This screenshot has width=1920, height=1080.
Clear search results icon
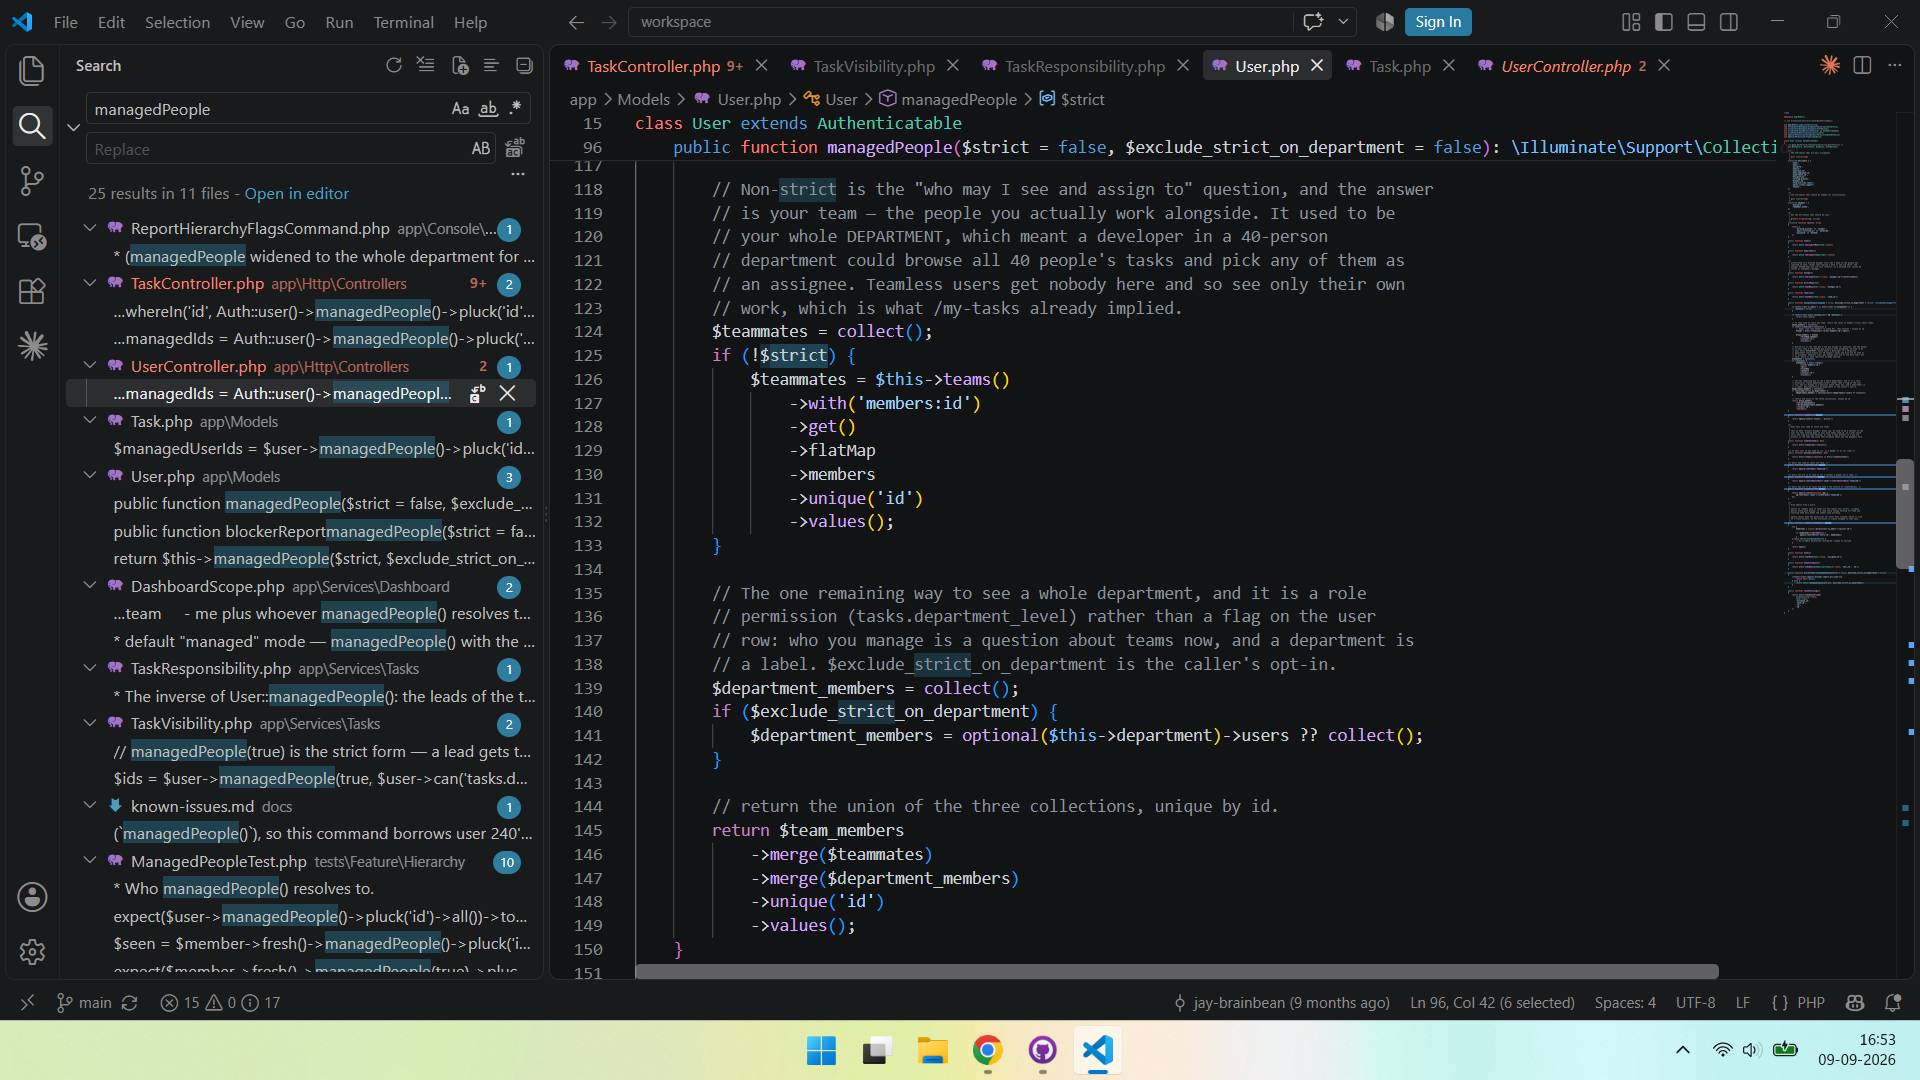click(x=426, y=65)
